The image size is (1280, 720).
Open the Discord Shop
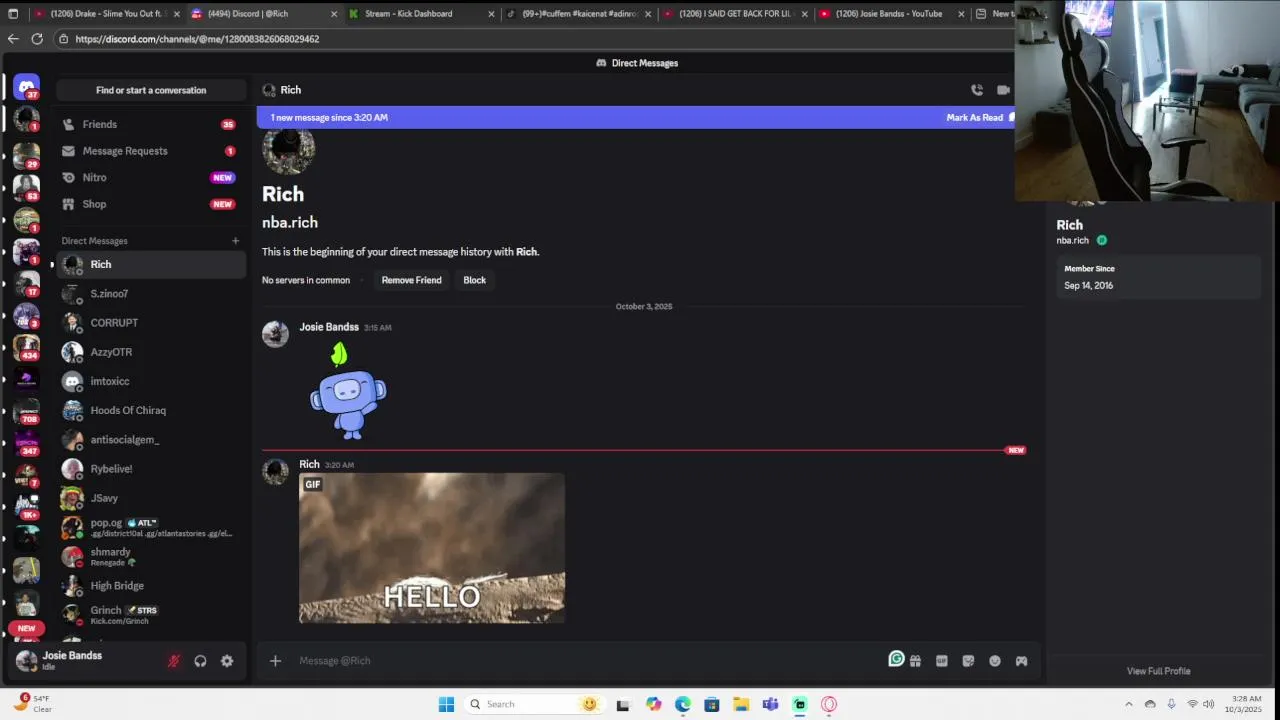tap(150, 204)
